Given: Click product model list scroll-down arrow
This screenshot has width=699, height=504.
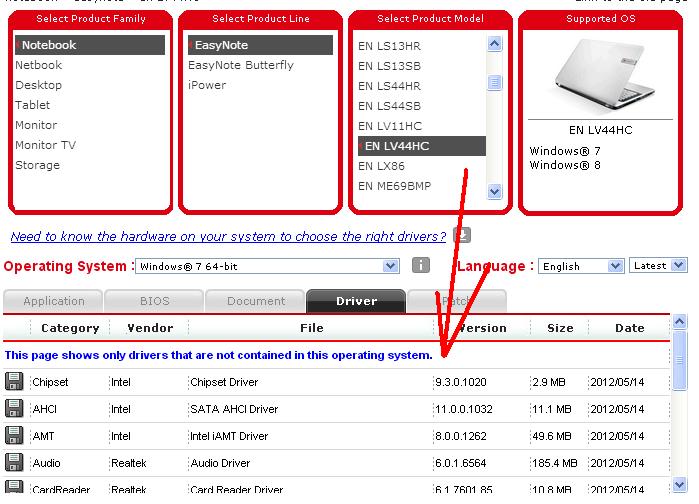Looking at the screenshot, I should coord(494,192).
